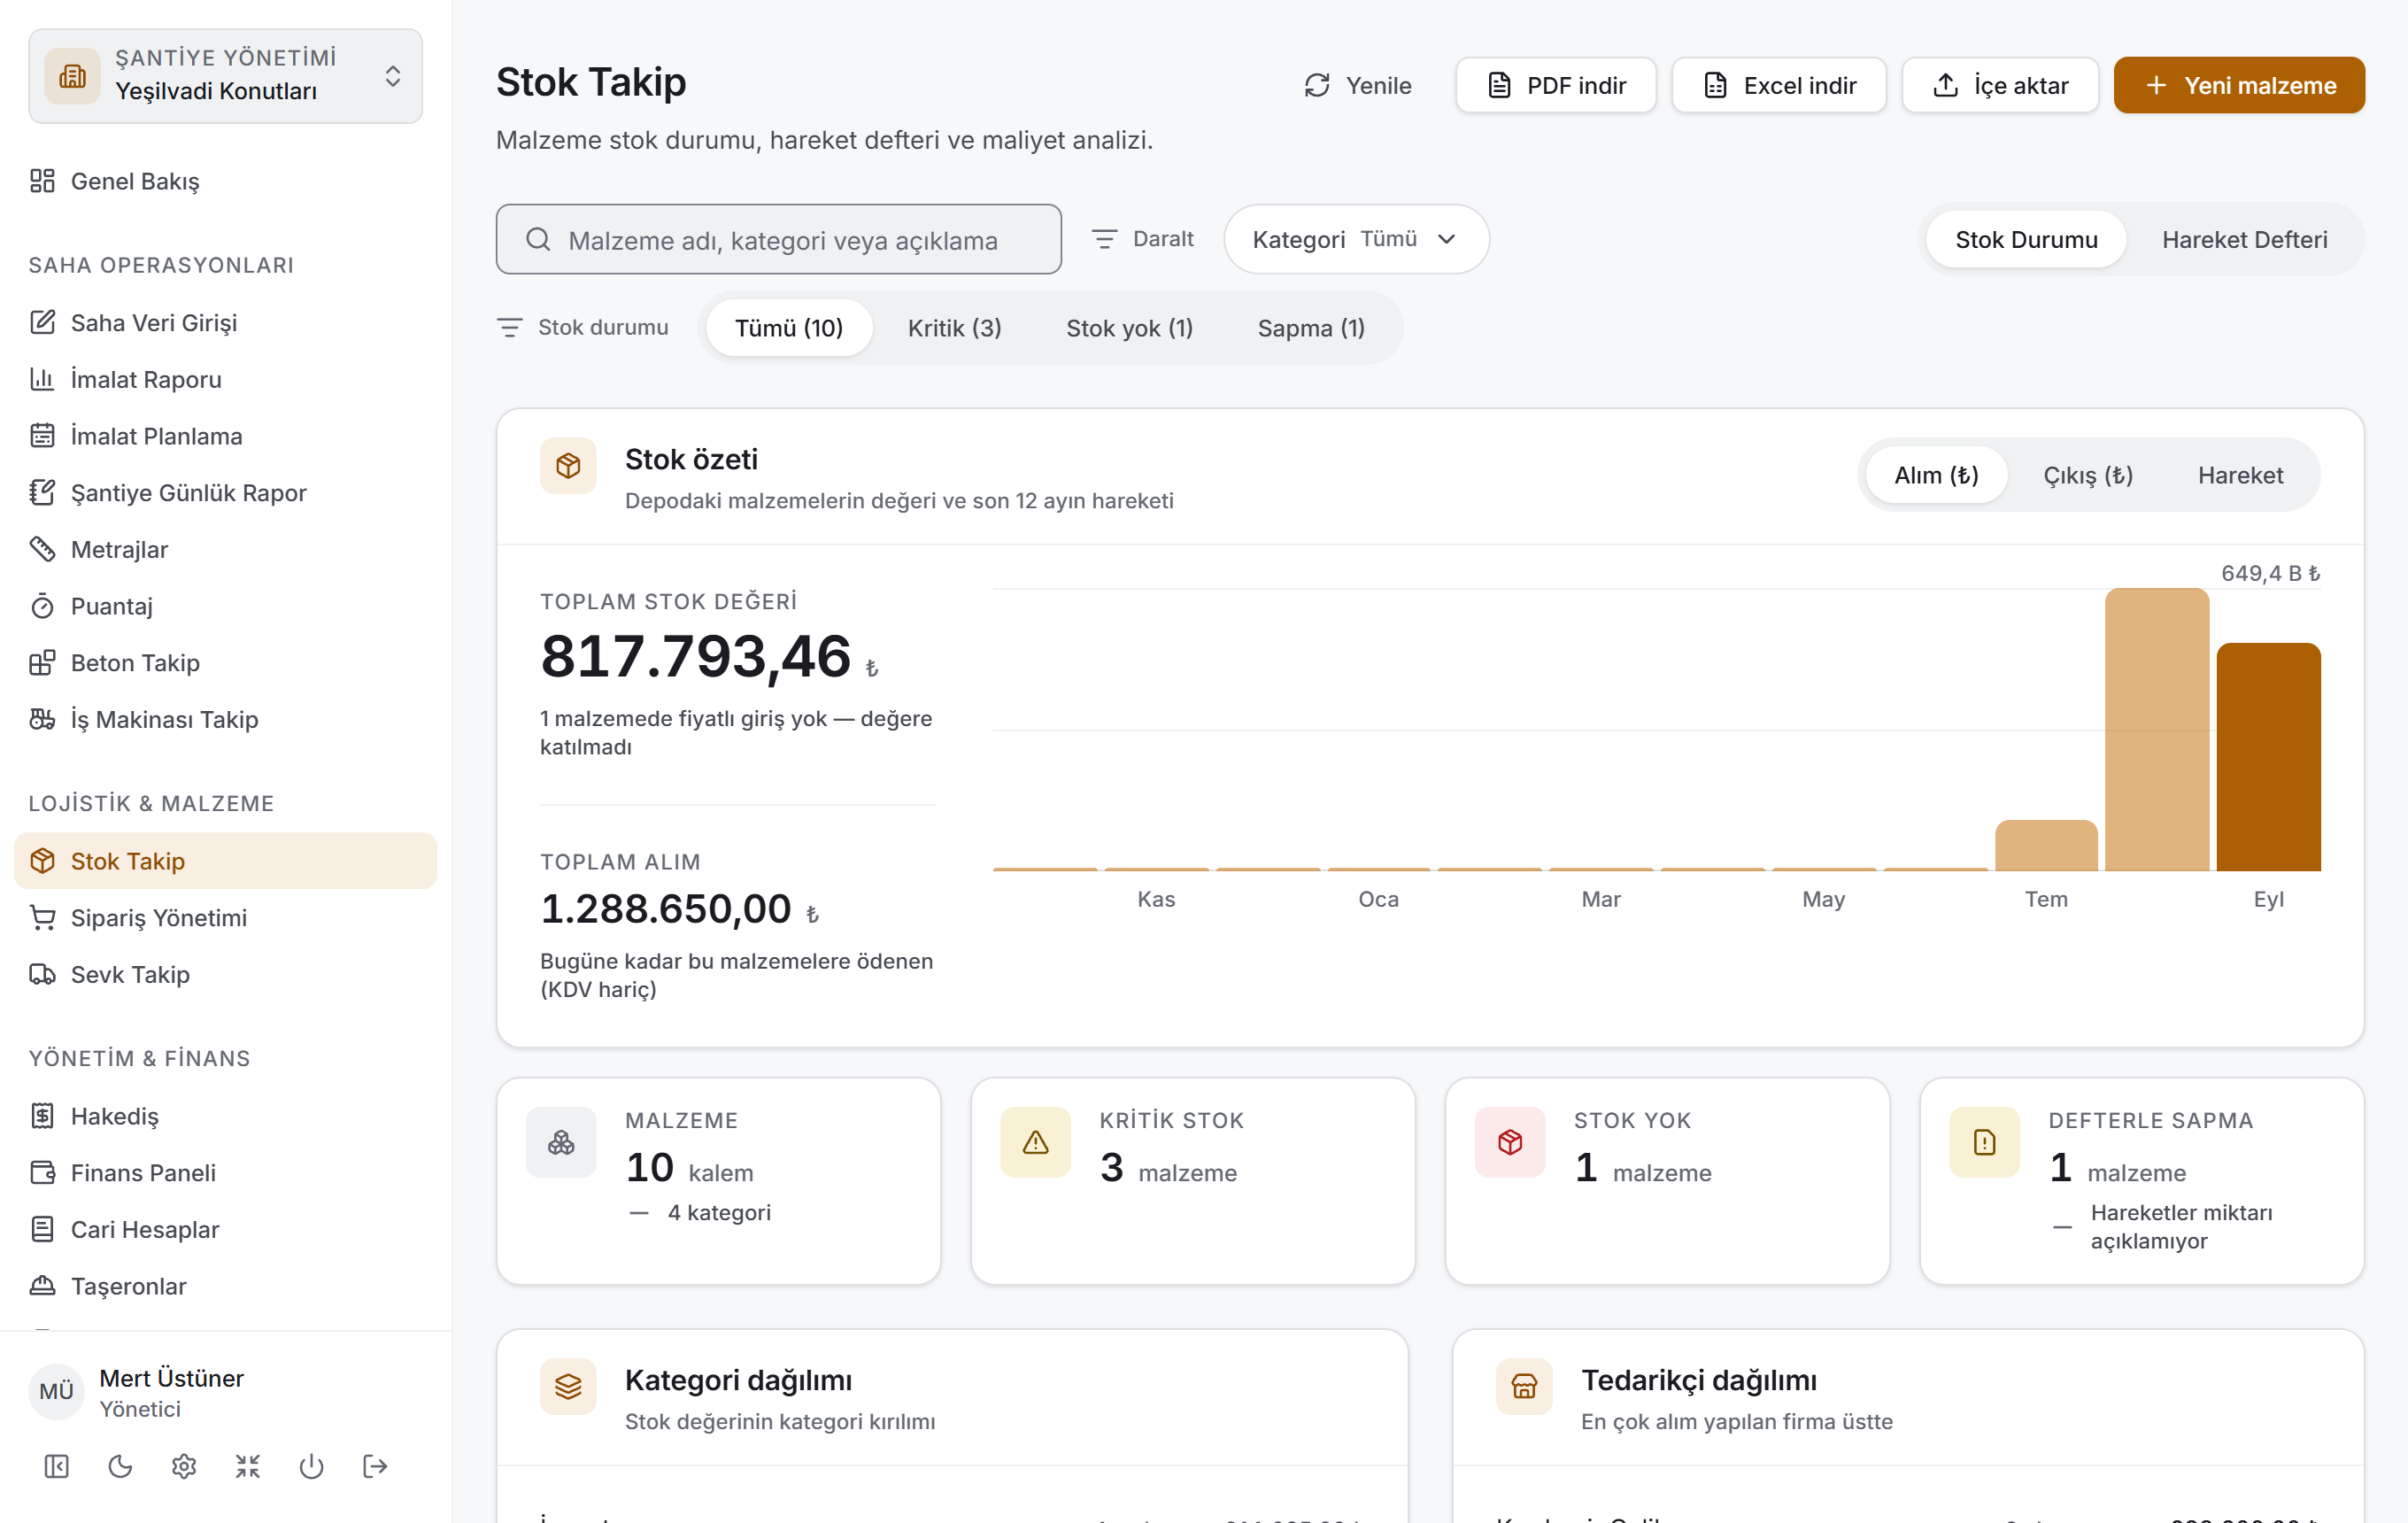Open Sipariş Yönetimi cart icon

[42, 918]
